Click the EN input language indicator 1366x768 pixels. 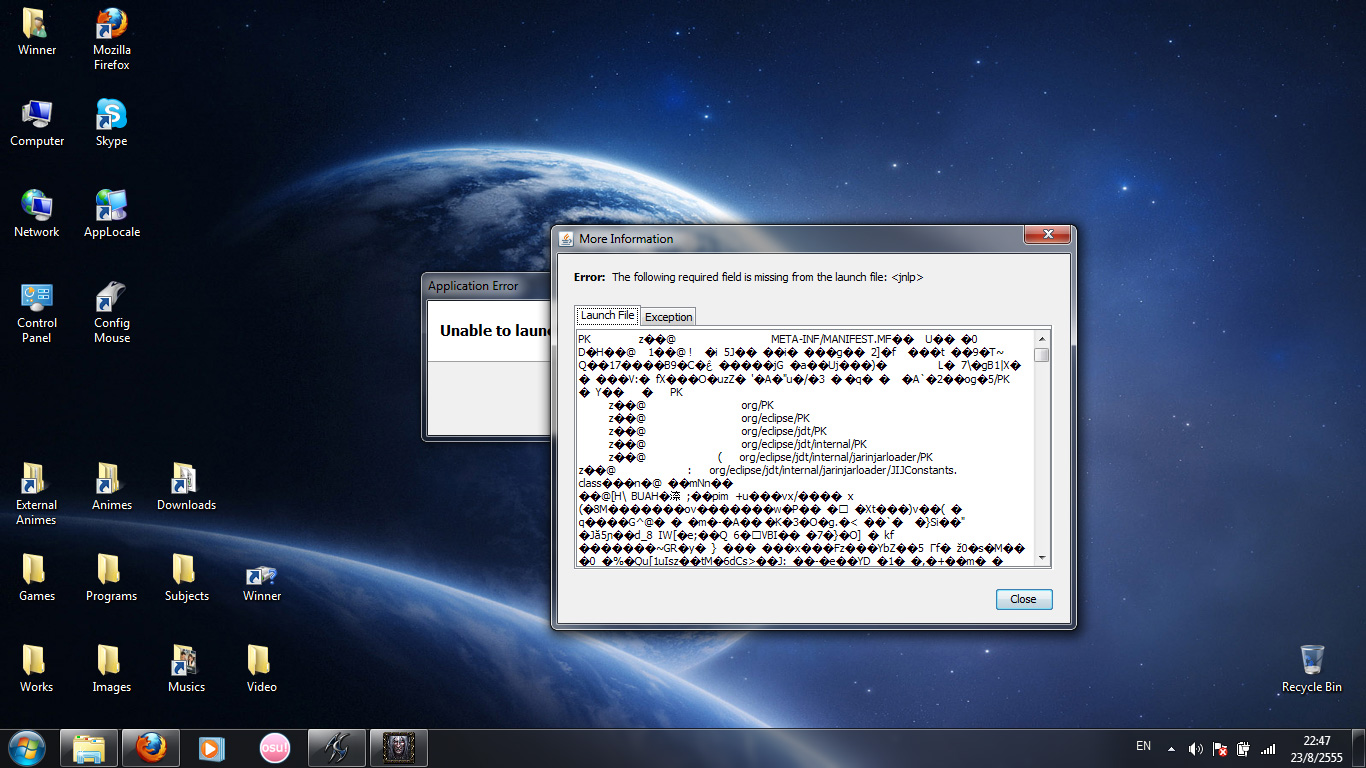pos(1144,746)
